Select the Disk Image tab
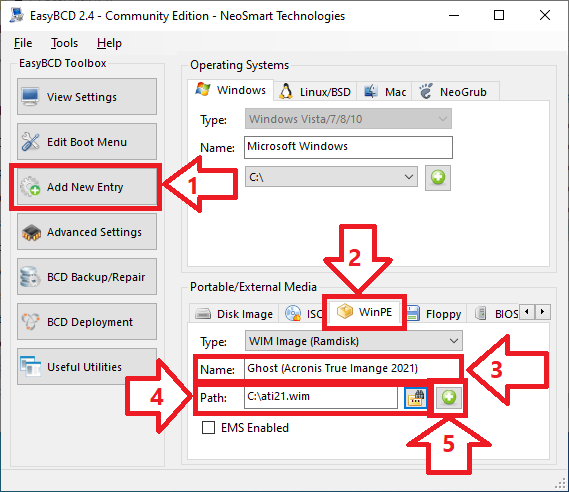 (234, 314)
